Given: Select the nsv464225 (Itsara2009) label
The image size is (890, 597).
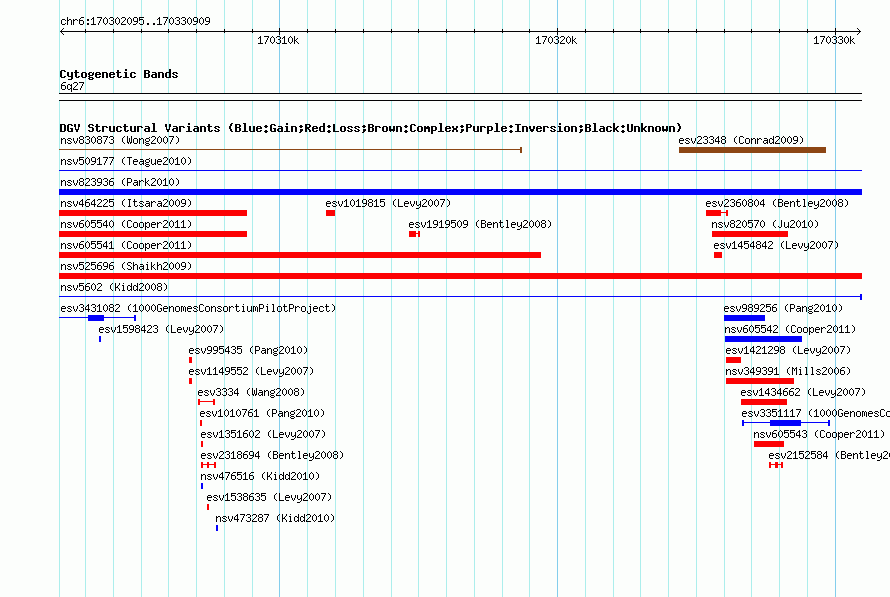Looking at the screenshot, I should click(x=126, y=203).
